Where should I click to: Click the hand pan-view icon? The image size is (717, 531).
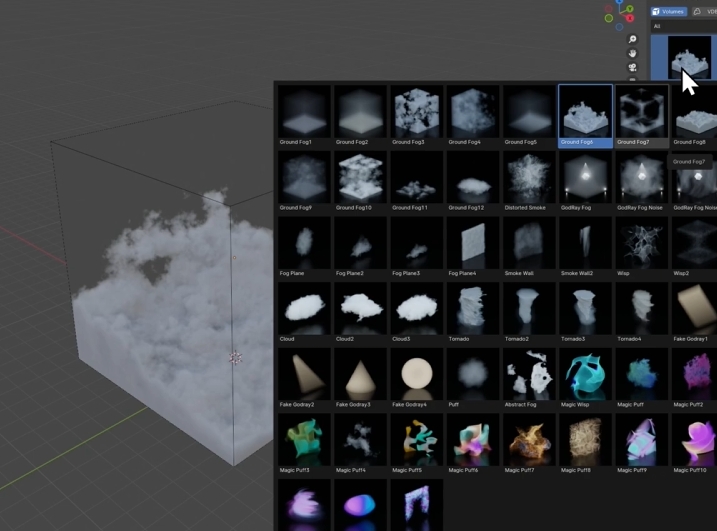pos(632,54)
